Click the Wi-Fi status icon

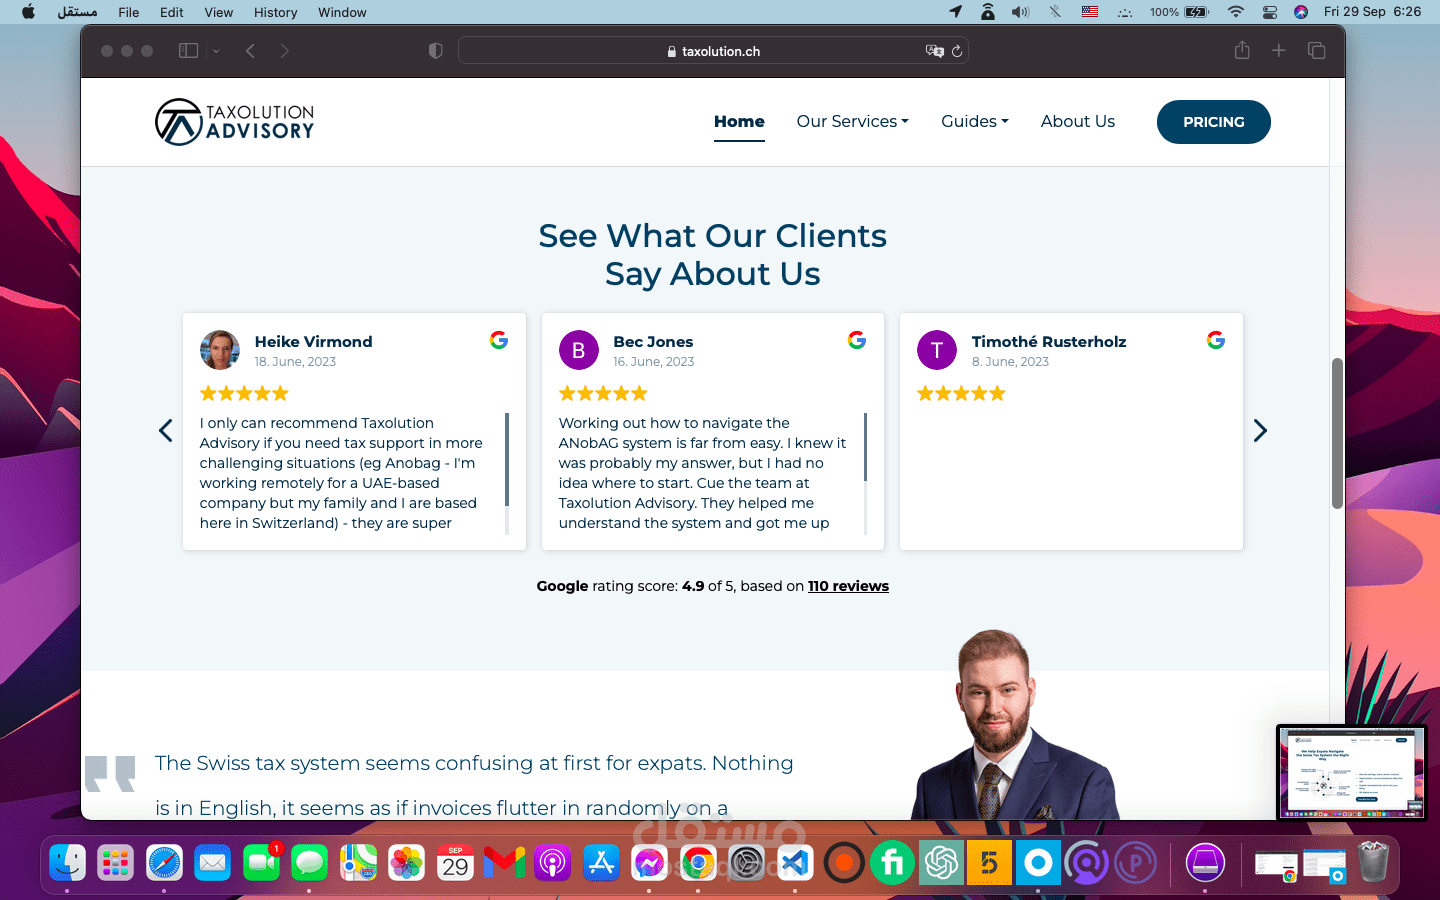click(x=1236, y=12)
